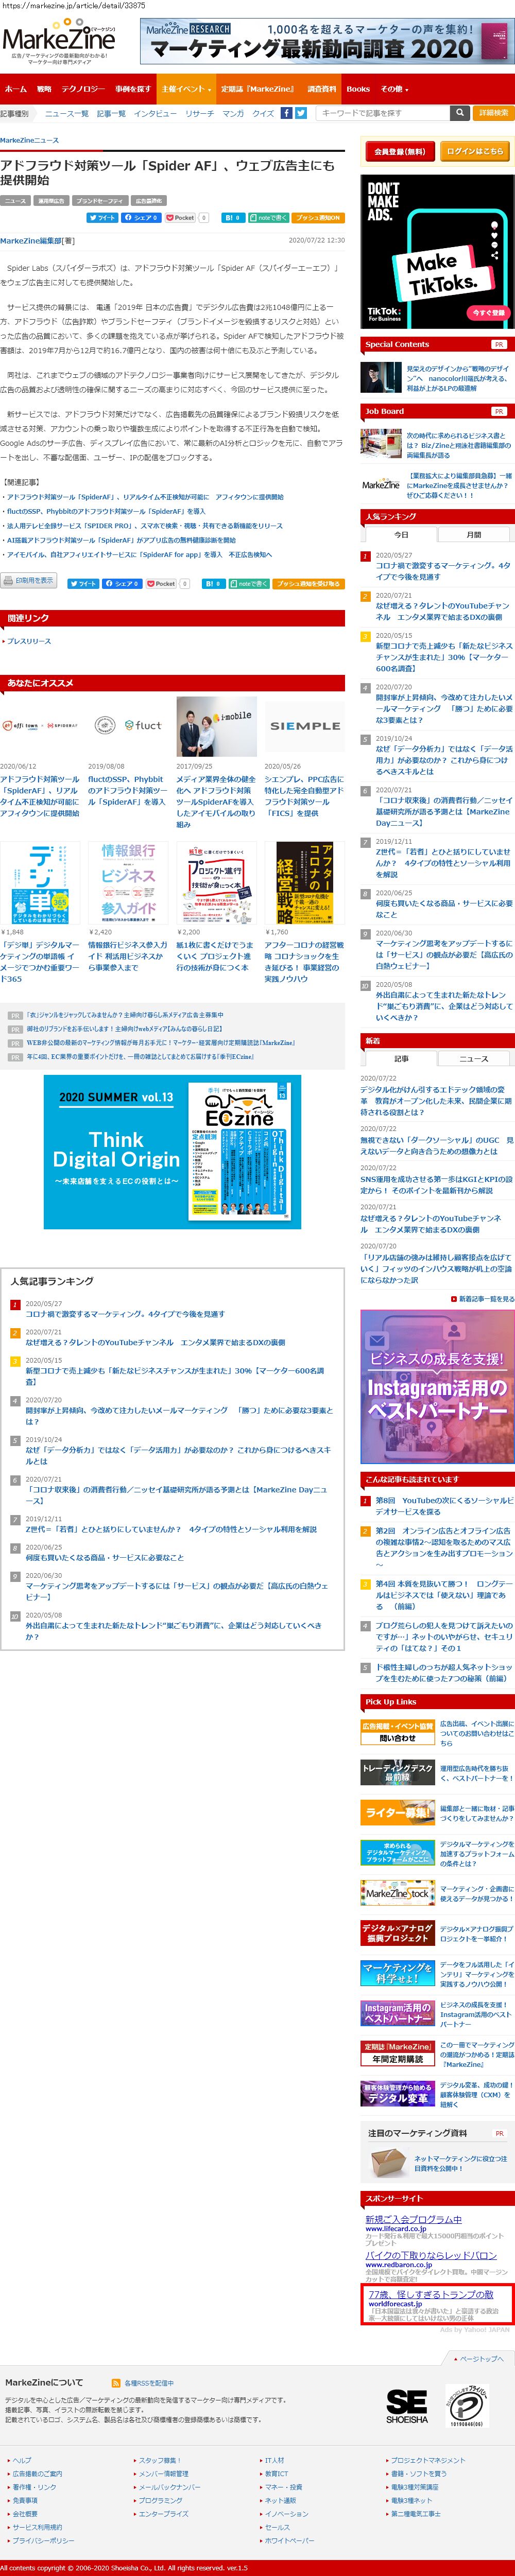Click the 会員登録(無料) button
The width and height of the screenshot is (515, 2576).
coord(399,151)
